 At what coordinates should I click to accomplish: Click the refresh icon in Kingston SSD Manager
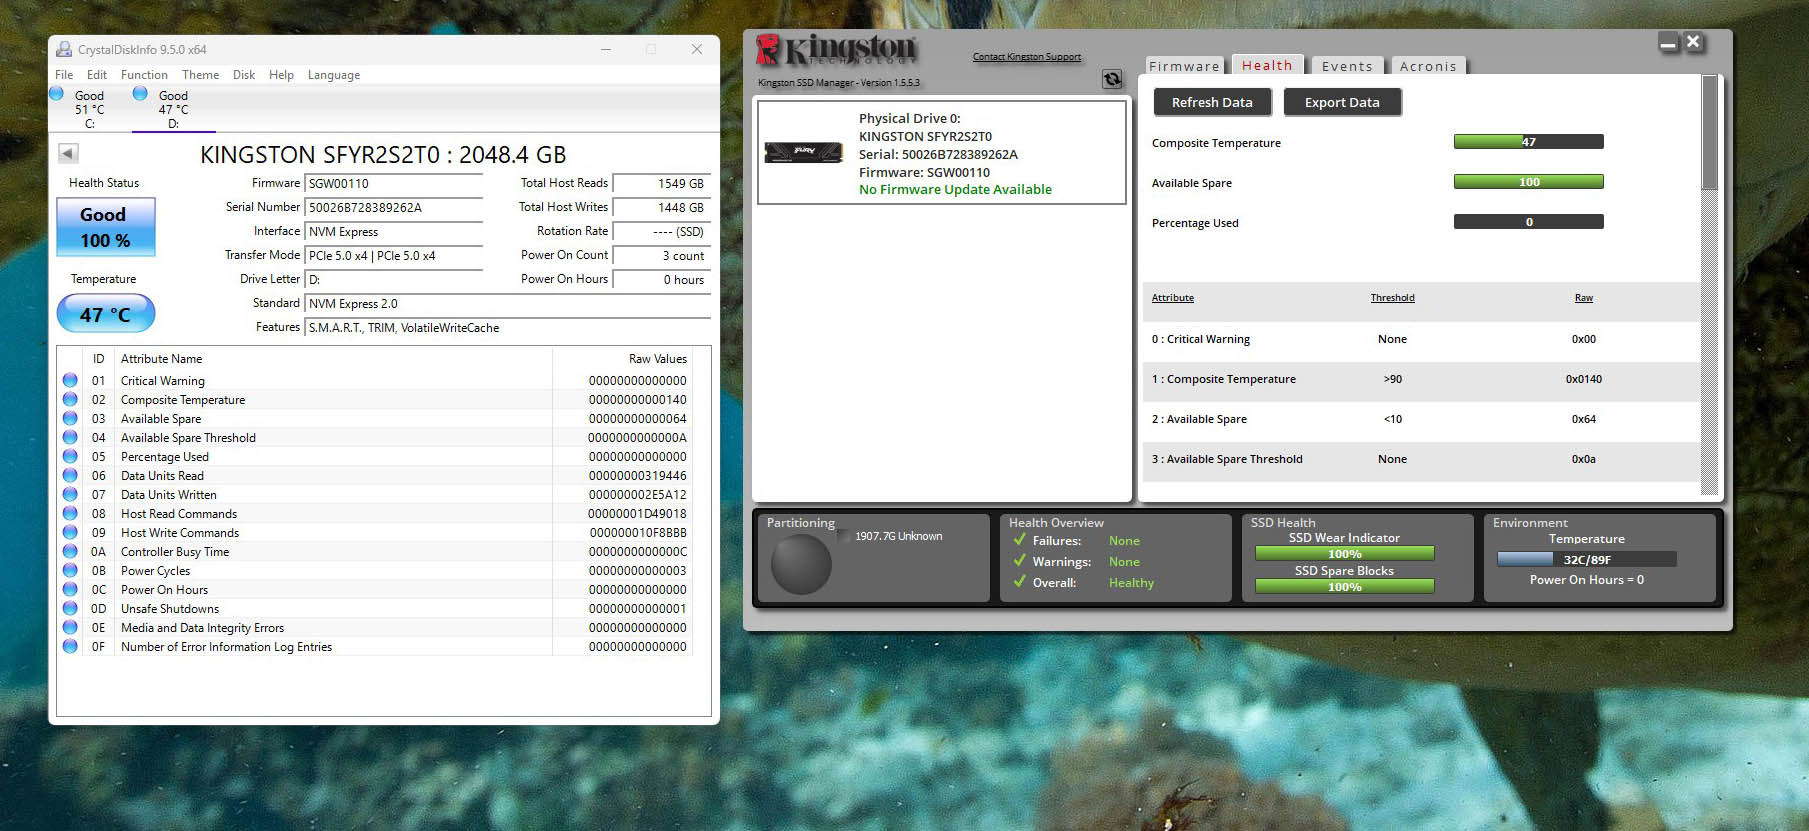pos(1111,79)
